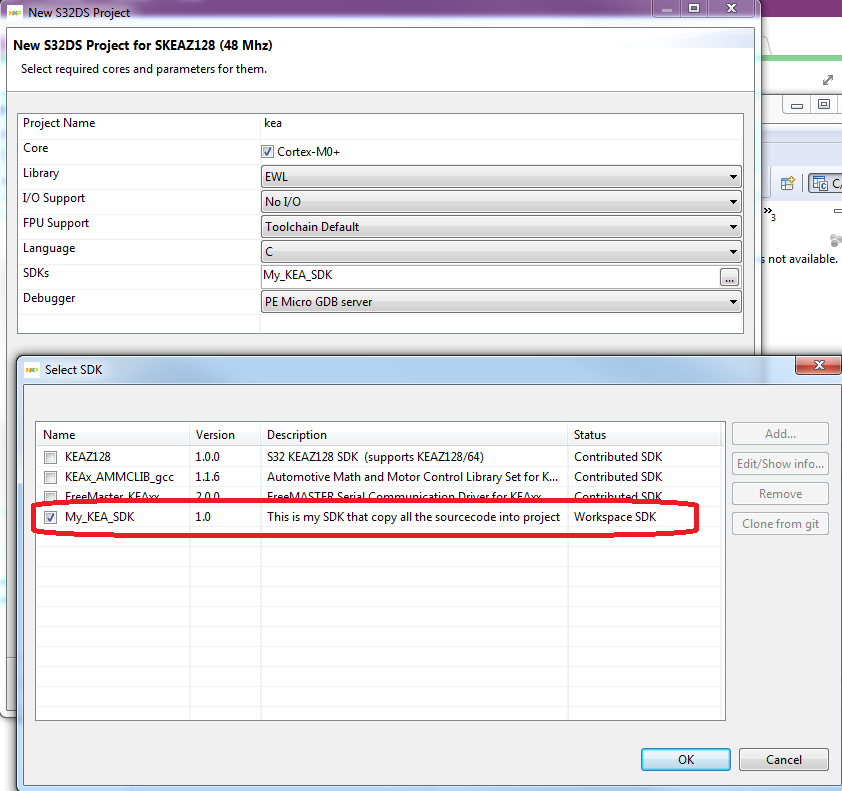Check the KEAZ128 SDK checkbox
This screenshot has width=842, height=791.
tap(50, 457)
